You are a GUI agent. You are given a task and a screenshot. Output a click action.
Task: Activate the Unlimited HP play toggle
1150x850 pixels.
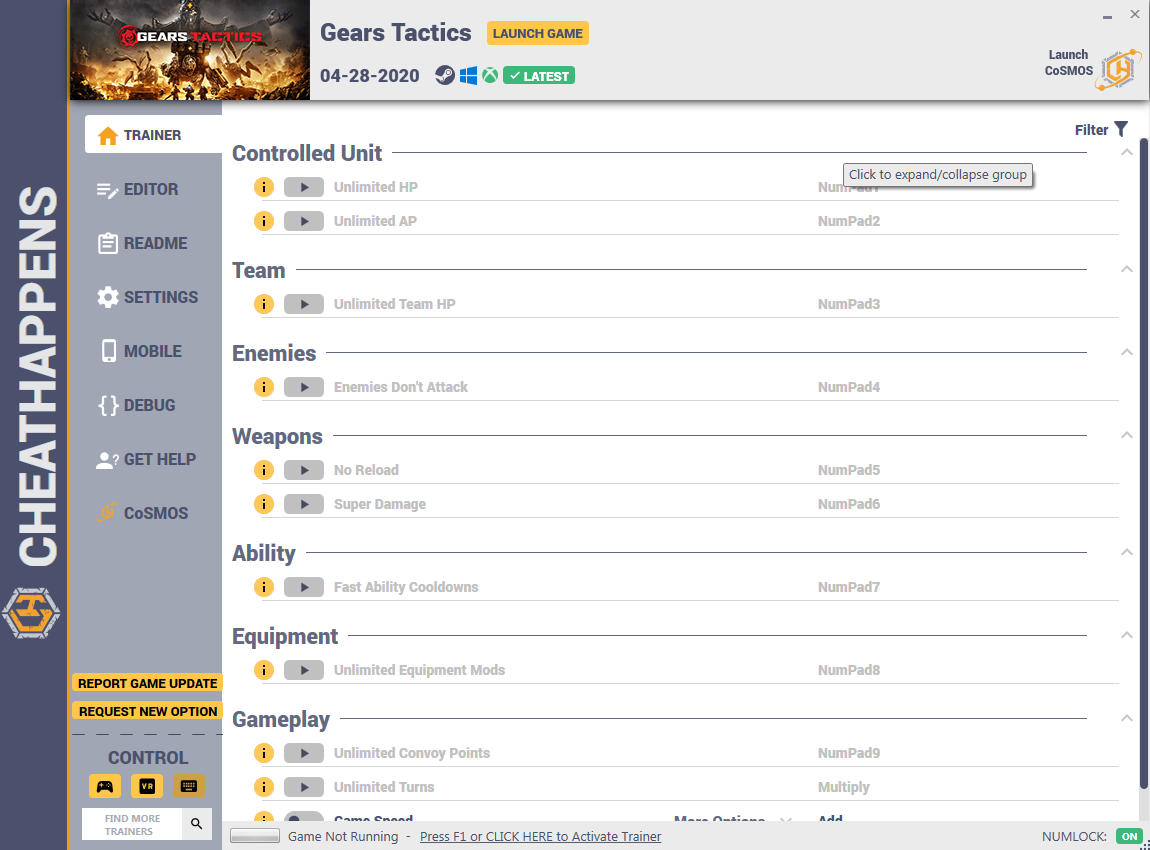(x=304, y=187)
